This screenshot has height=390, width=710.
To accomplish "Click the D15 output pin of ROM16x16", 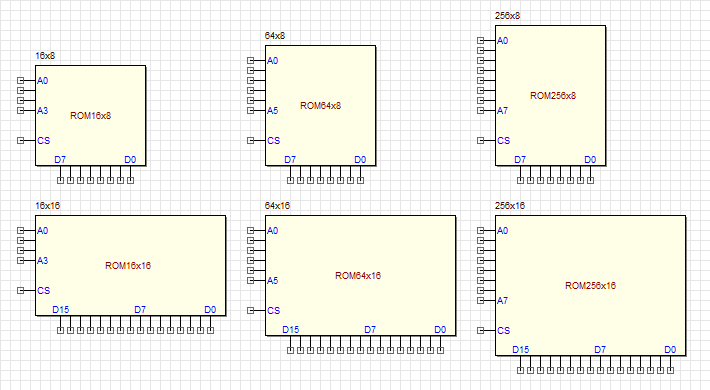I will coord(60,330).
